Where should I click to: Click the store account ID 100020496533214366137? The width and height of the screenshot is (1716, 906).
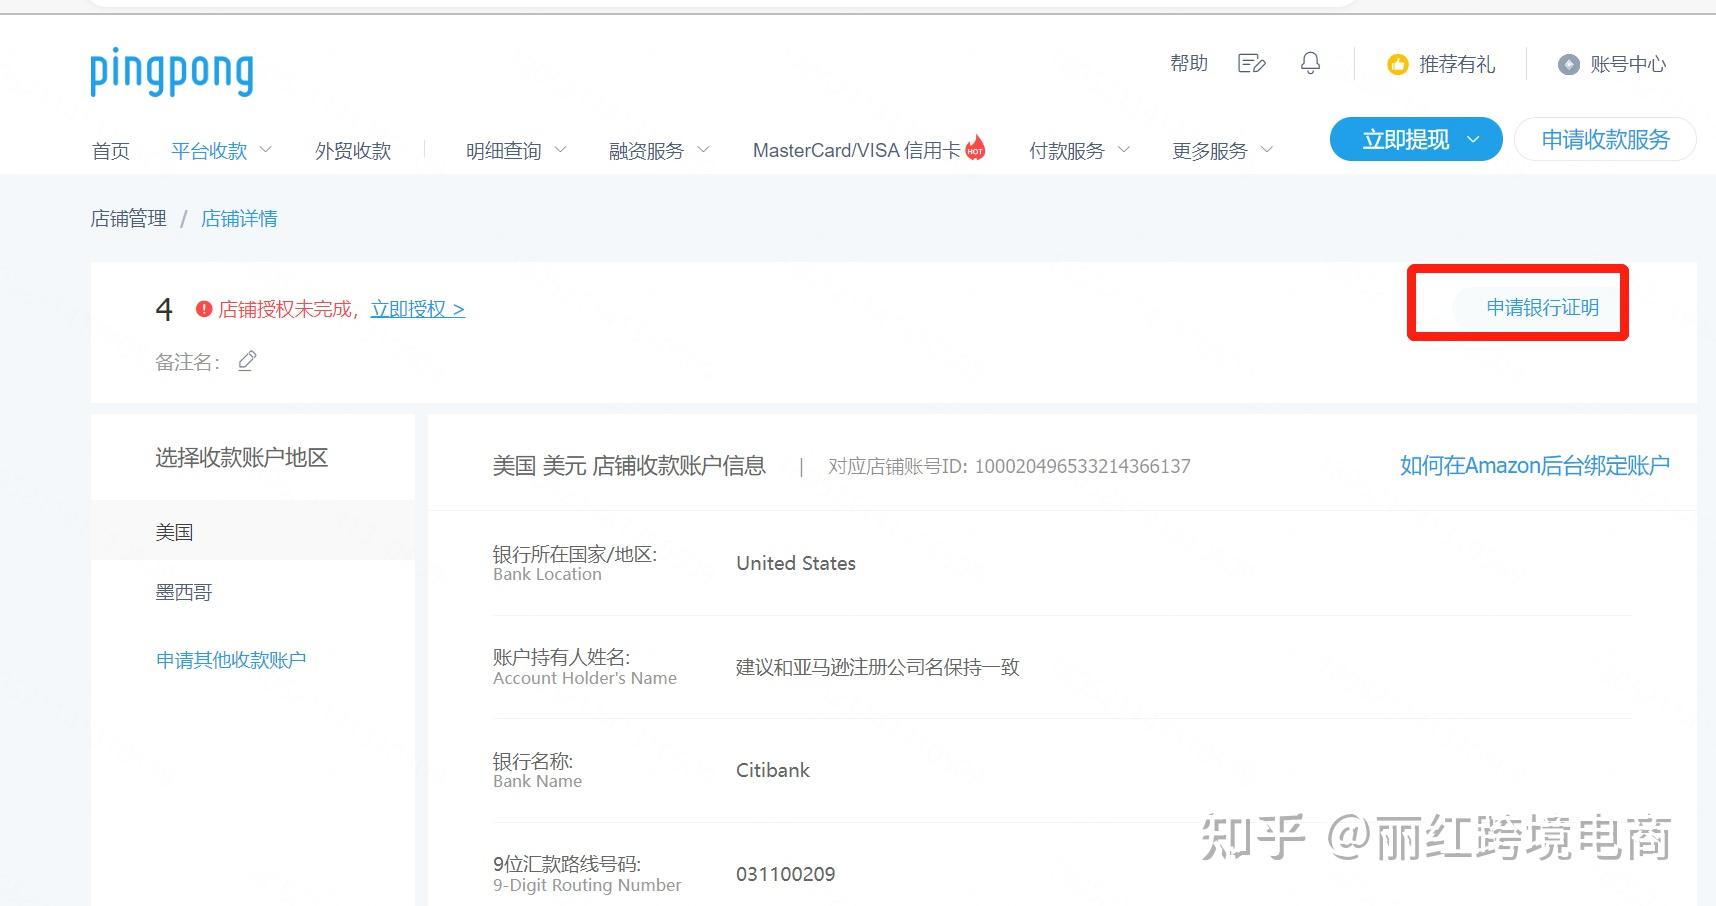pos(1083,466)
